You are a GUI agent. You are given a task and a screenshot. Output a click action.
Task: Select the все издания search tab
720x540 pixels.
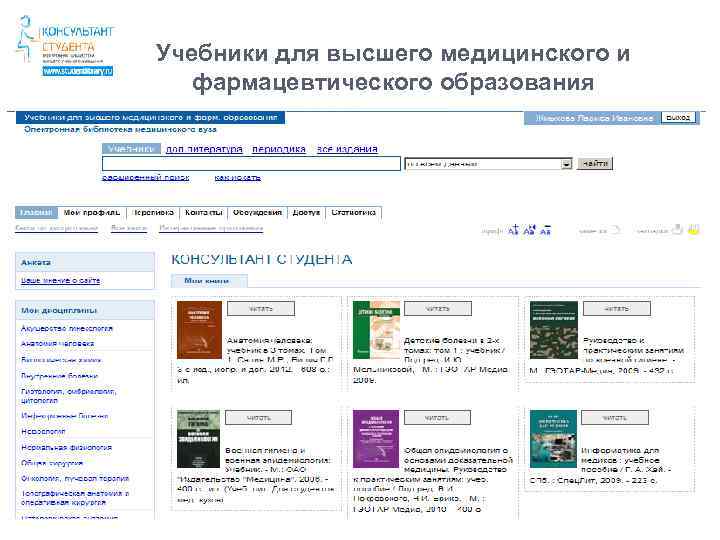[x=347, y=149]
